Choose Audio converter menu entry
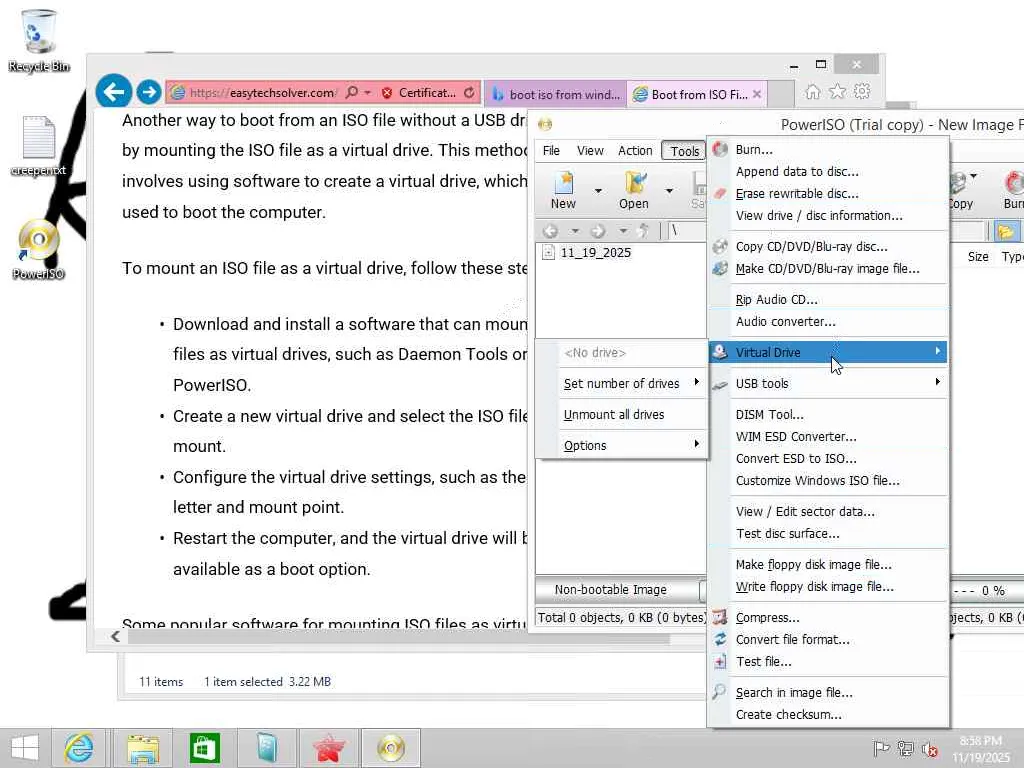Screen dimensions: 1024x768 tap(786, 321)
